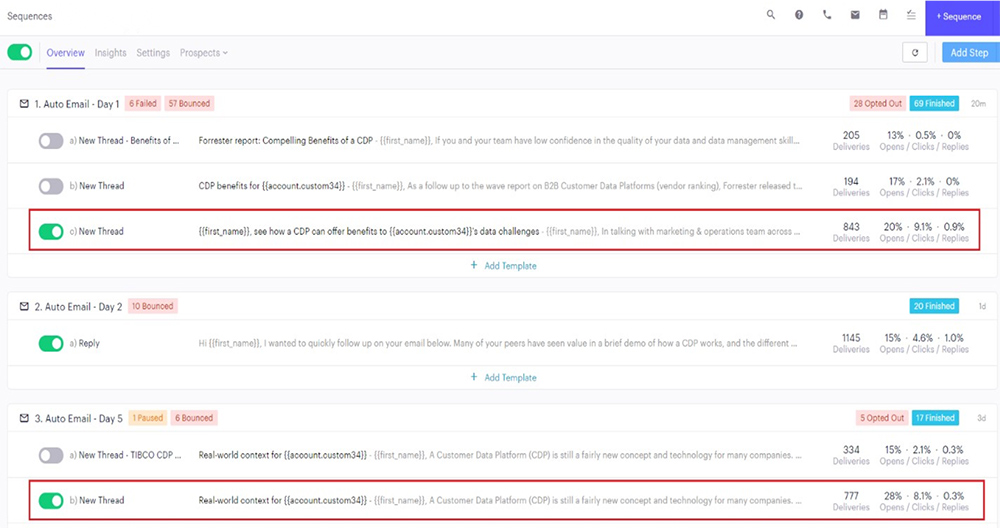Click the 205 Deliveries stat

click(851, 141)
